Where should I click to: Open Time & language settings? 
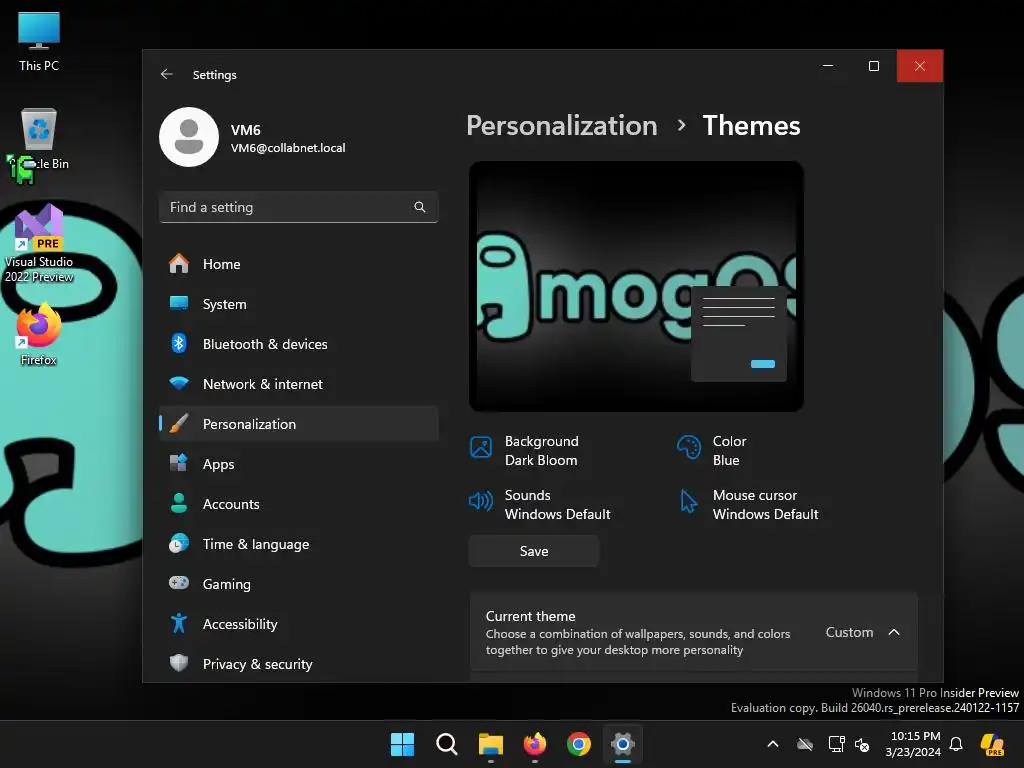click(x=299, y=543)
